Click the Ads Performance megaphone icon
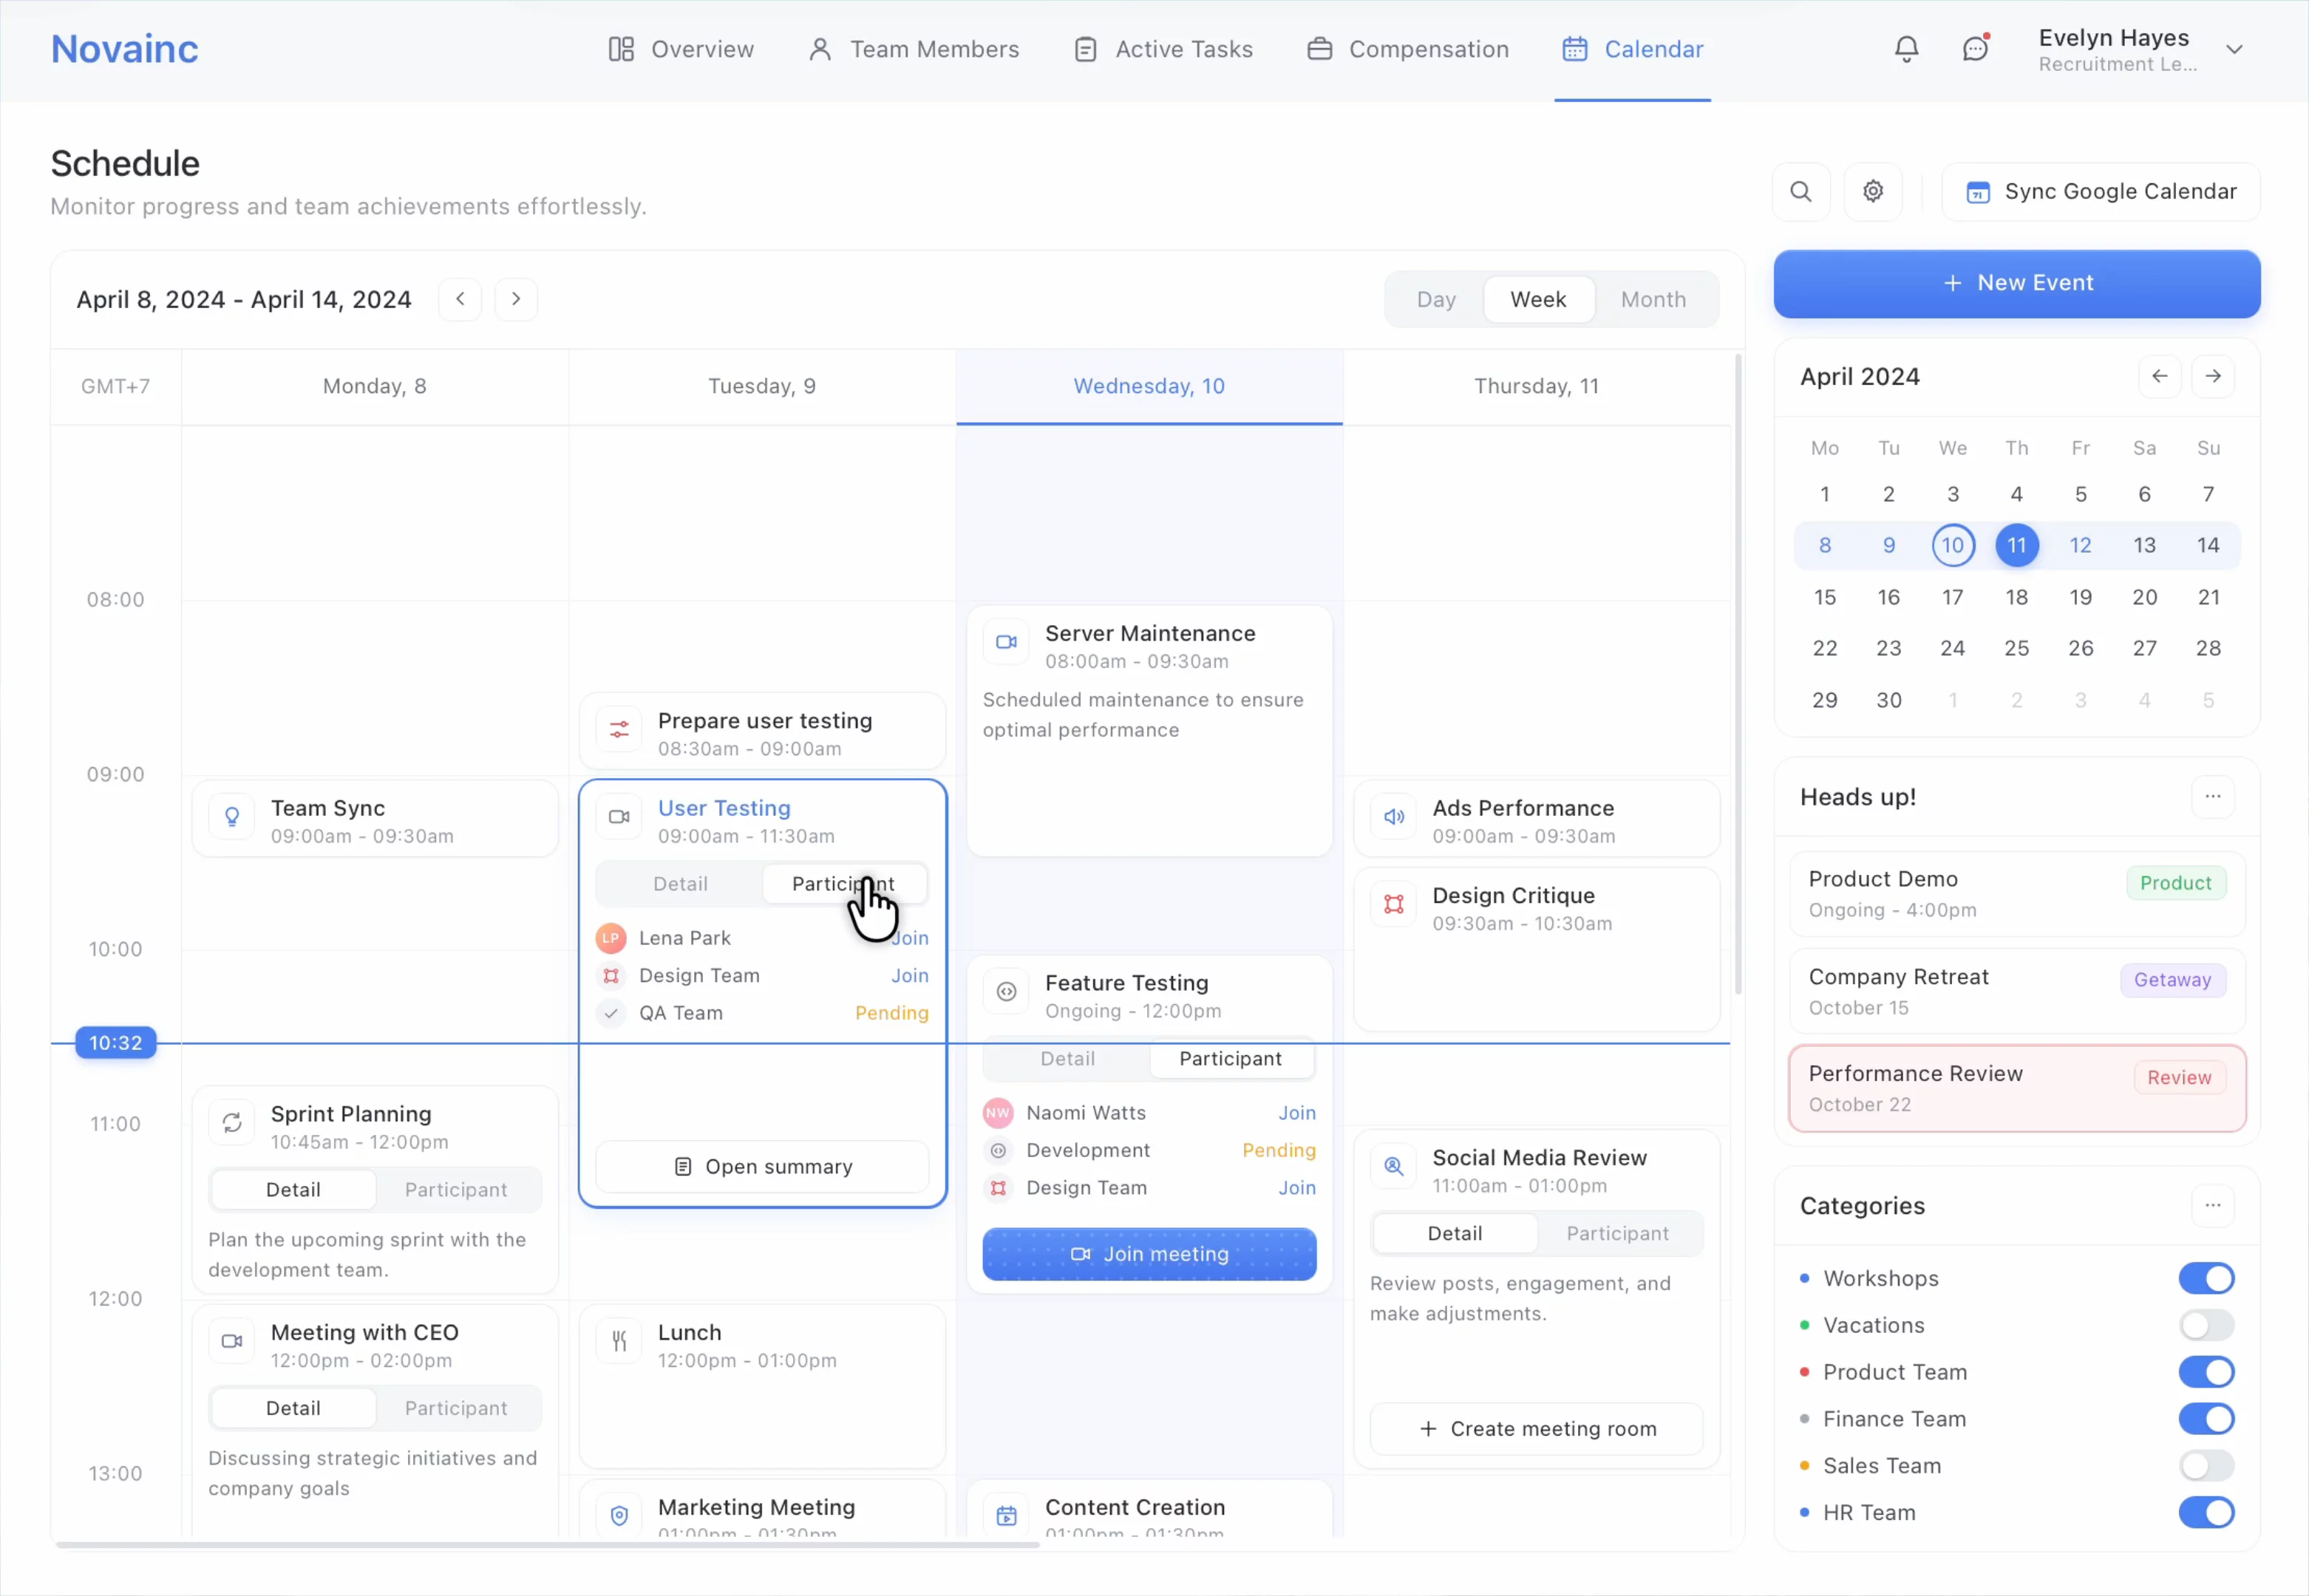2309x1596 pixels. tap(1393, 817)
